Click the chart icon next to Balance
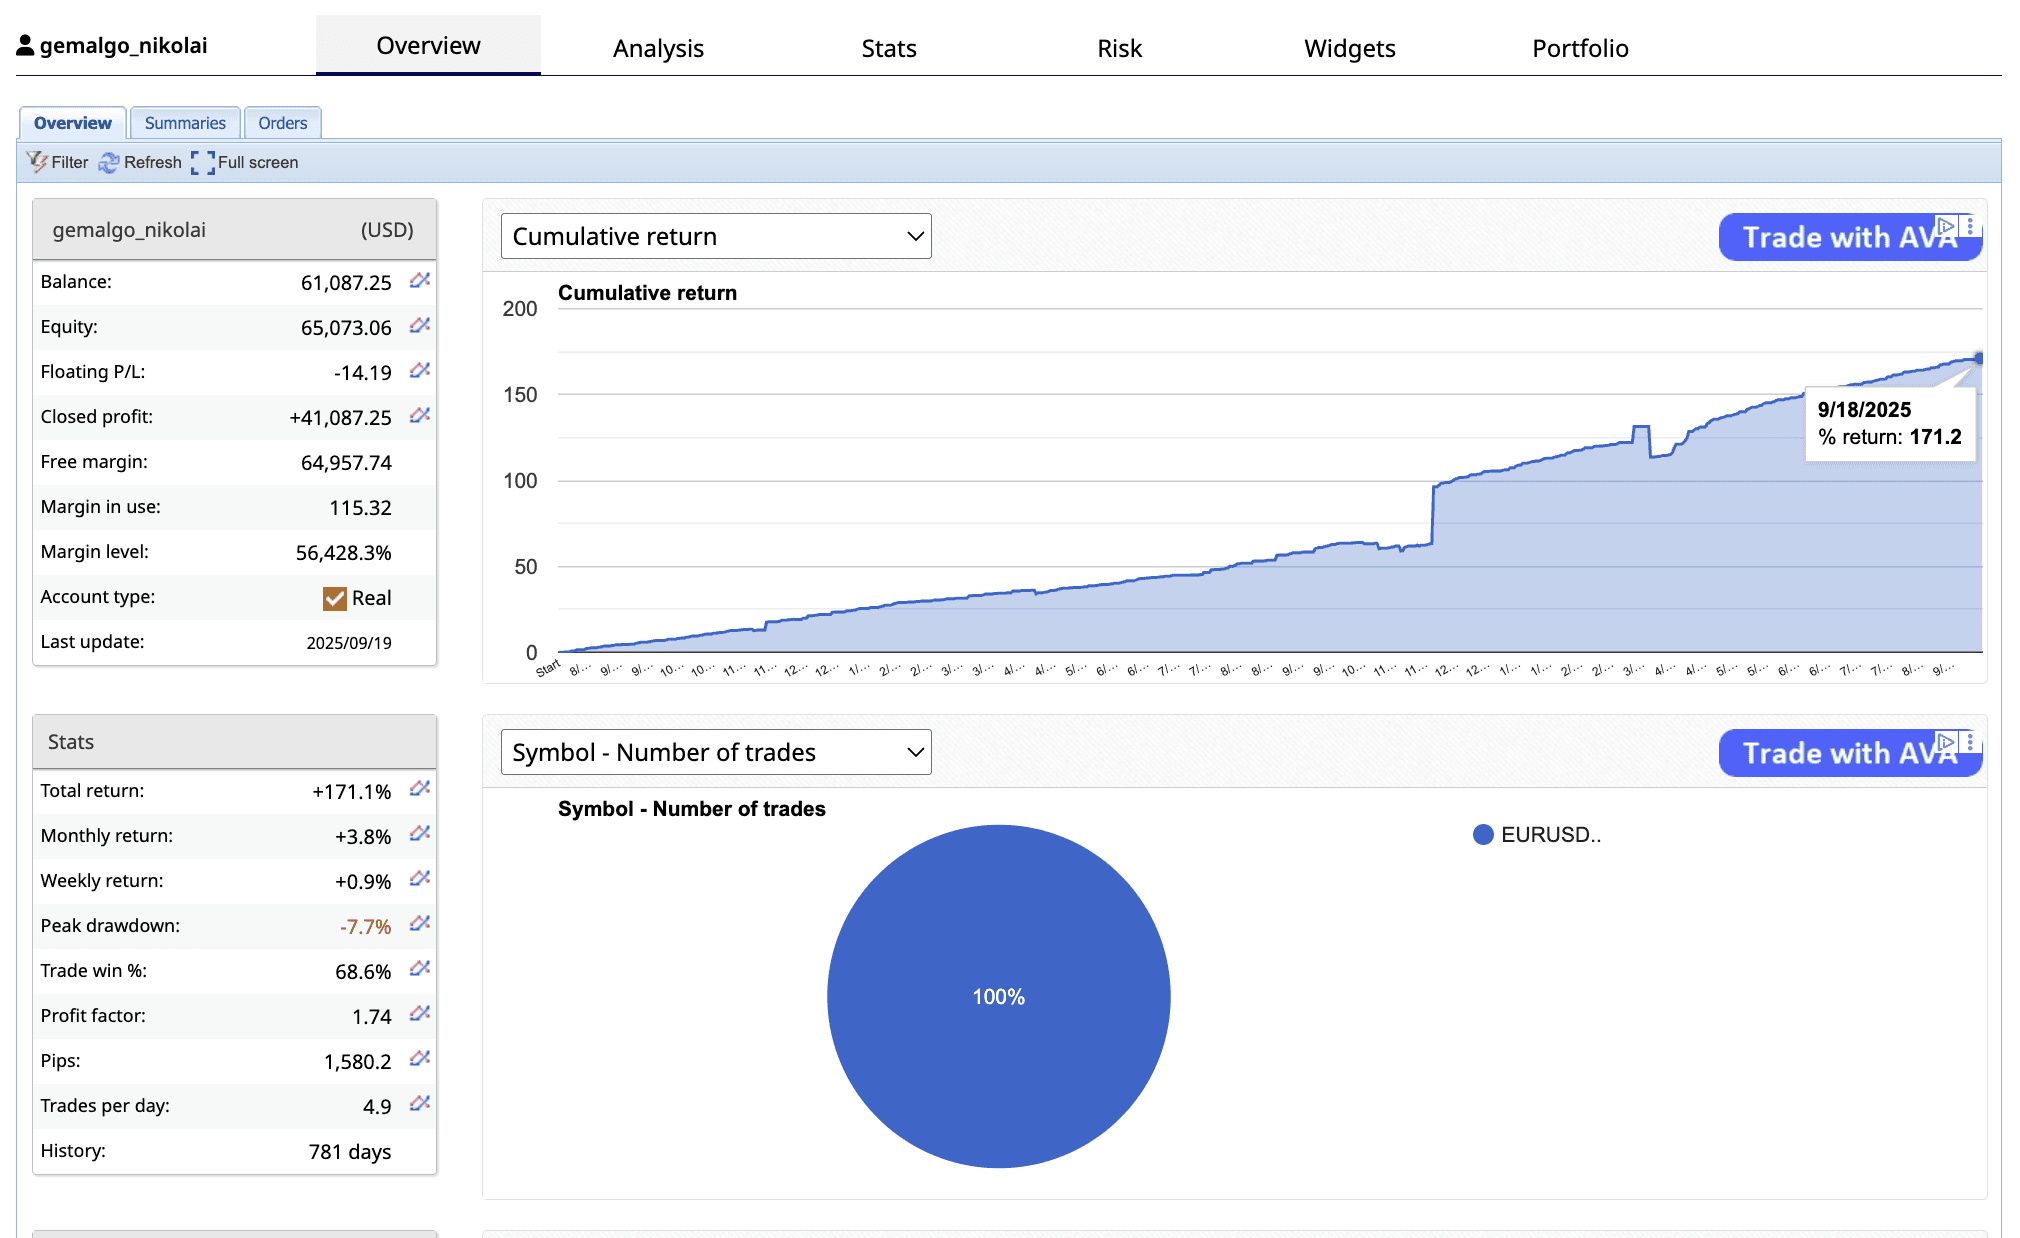 [x=420, y=281]
